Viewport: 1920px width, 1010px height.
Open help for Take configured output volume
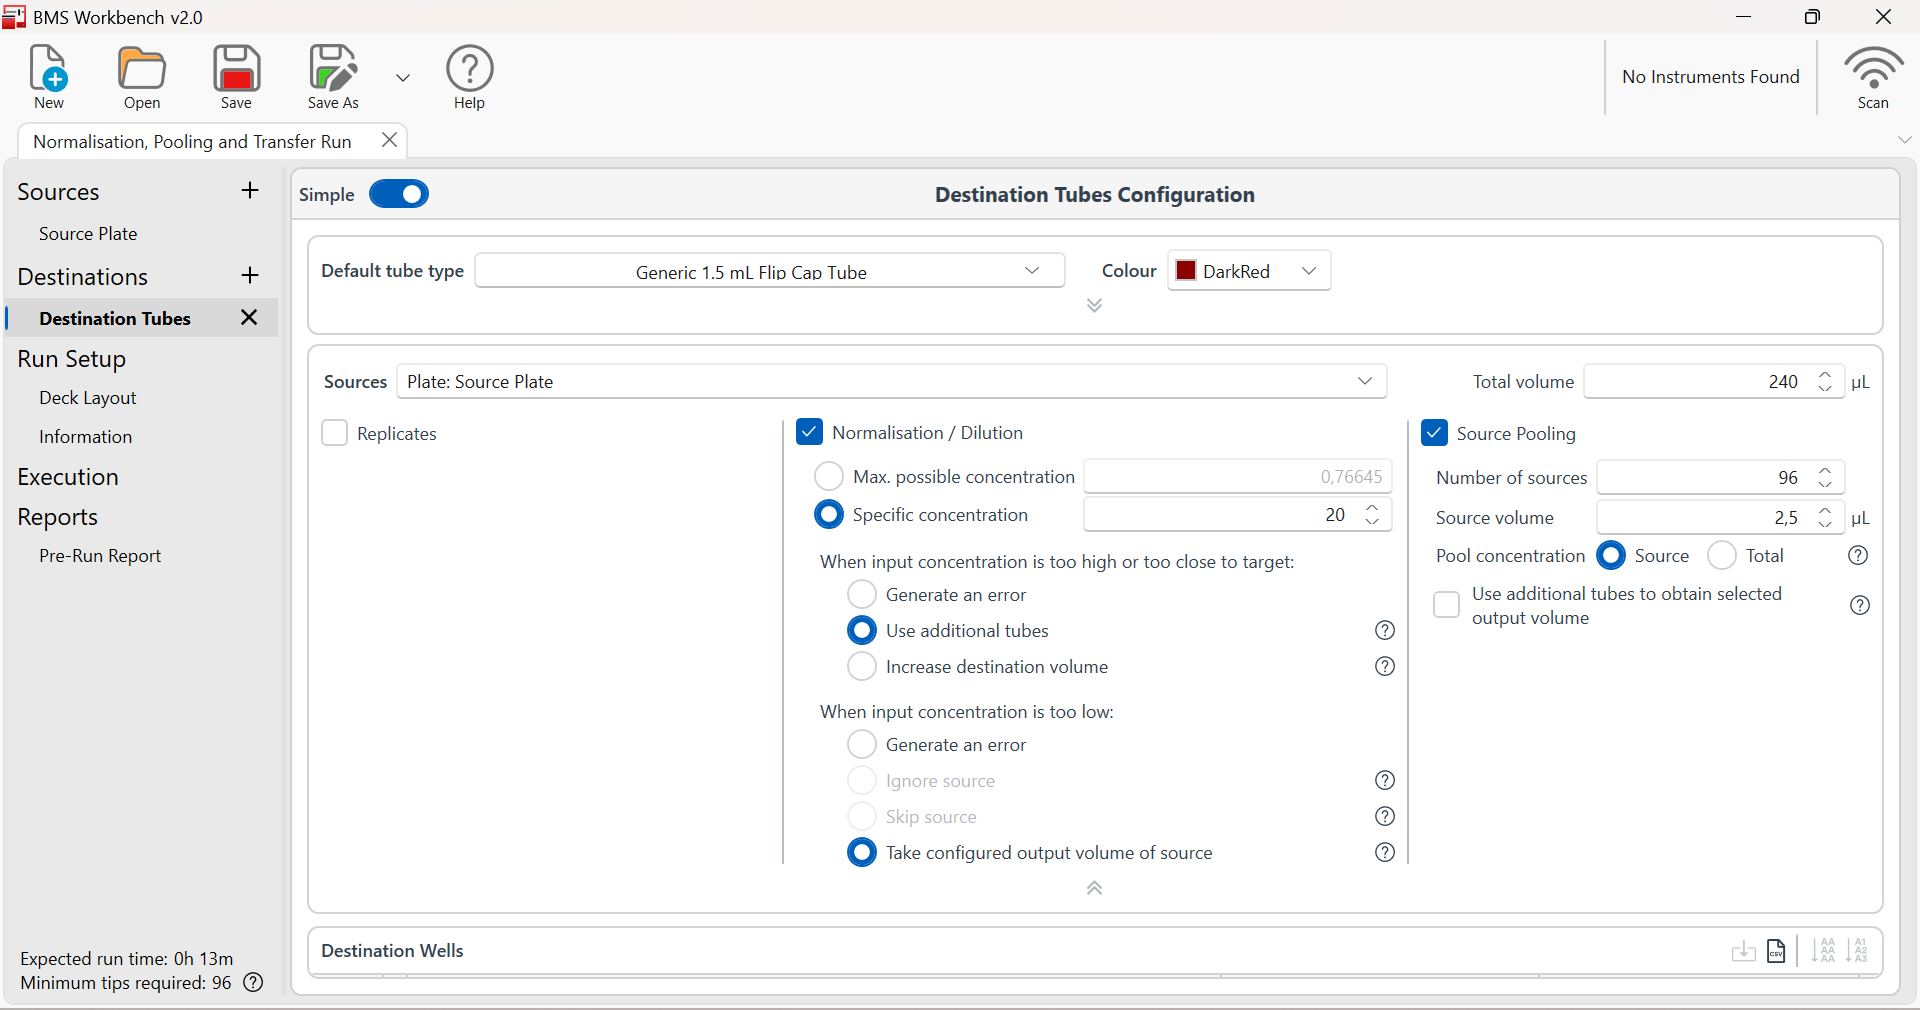tap(1384, 852)
